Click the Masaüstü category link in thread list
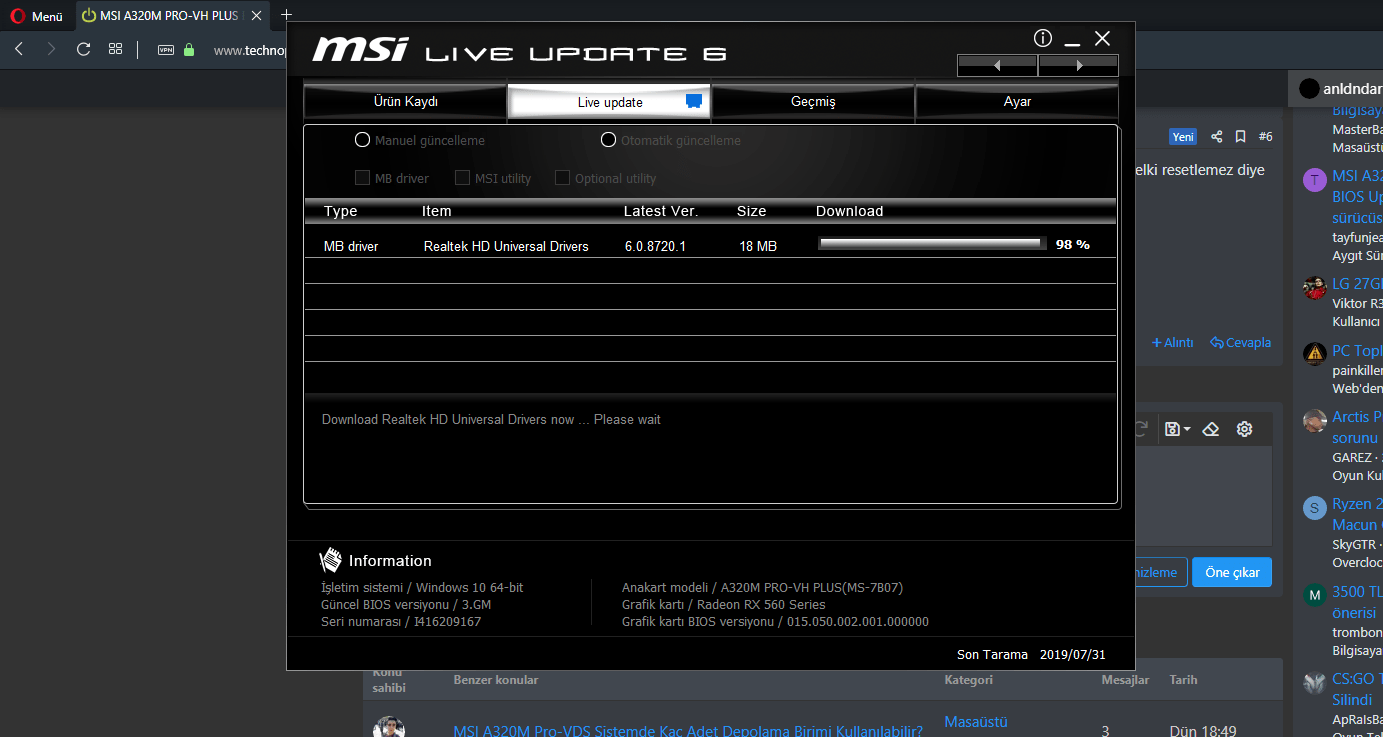The image size is (1383, 737). [976, 722]
